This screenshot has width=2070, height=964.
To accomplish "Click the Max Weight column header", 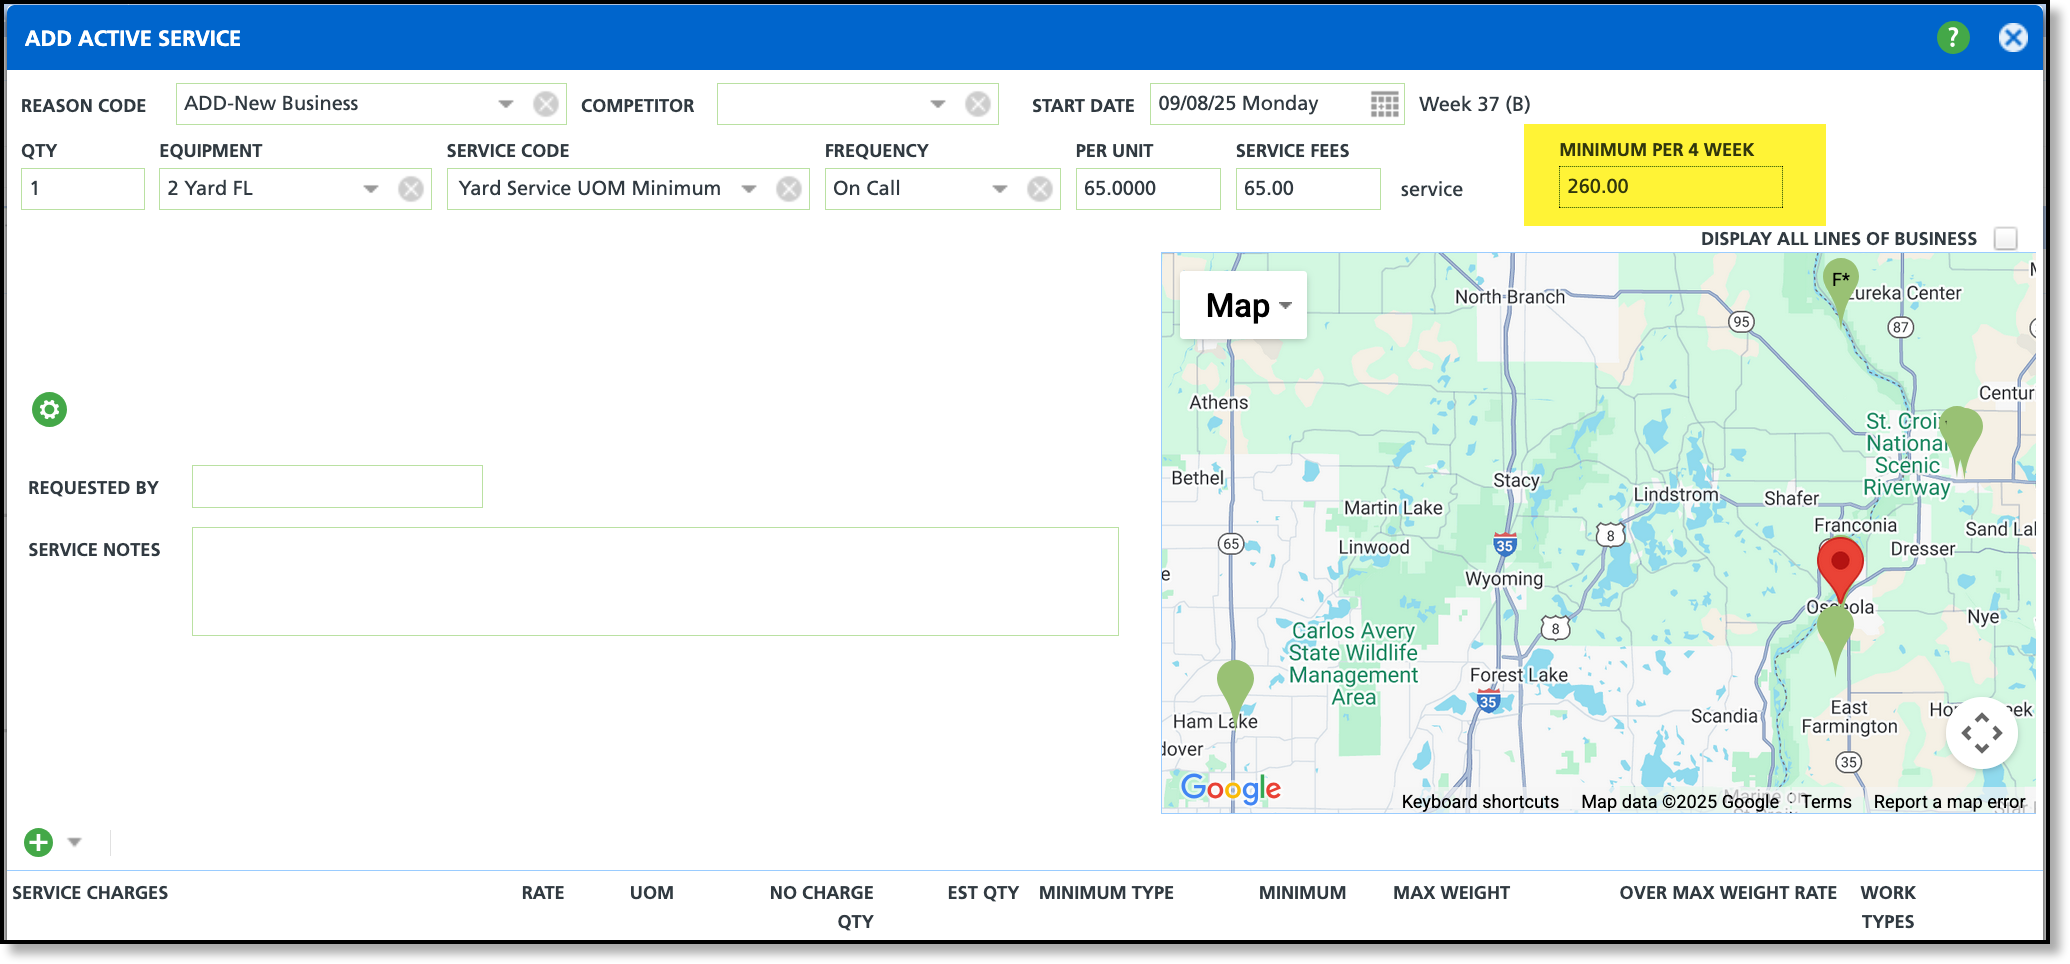I will coord(1452,893).
